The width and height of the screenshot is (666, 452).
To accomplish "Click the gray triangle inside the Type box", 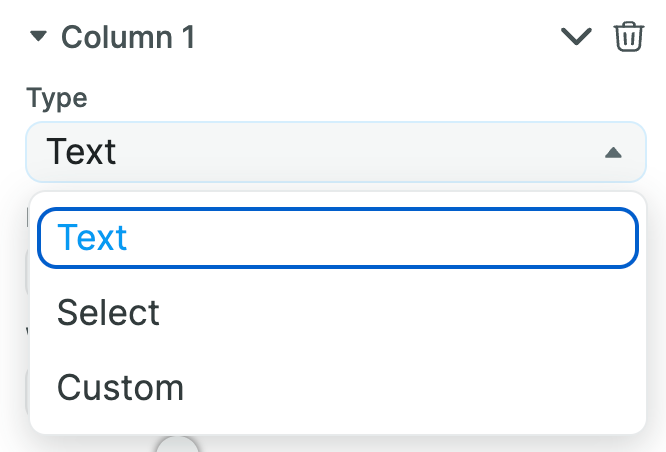I will coord(613,153).
